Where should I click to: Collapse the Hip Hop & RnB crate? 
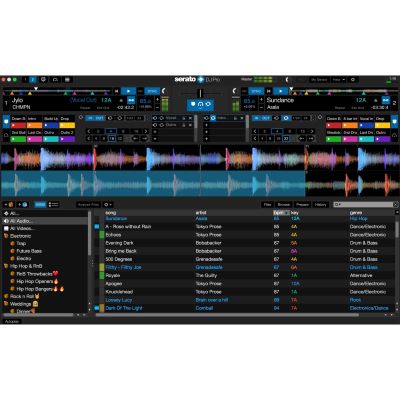pos(6,266)
